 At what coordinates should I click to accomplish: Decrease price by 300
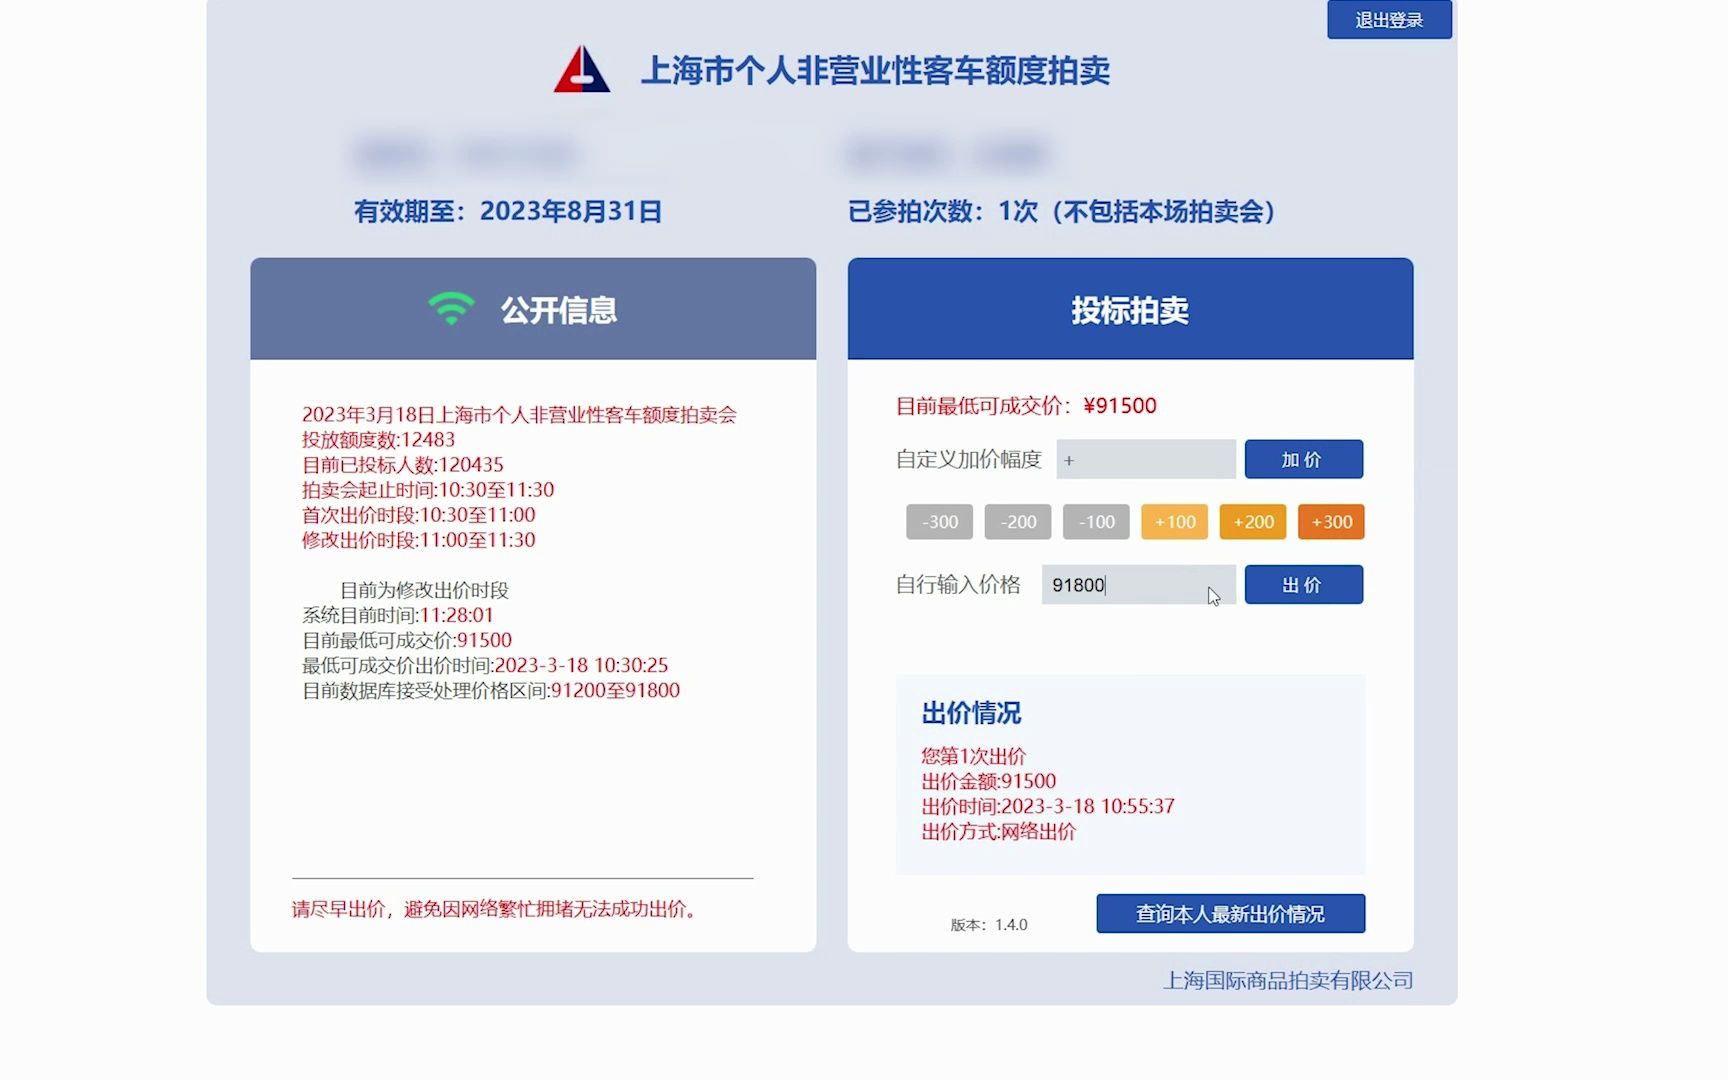[x=940, y=522]
